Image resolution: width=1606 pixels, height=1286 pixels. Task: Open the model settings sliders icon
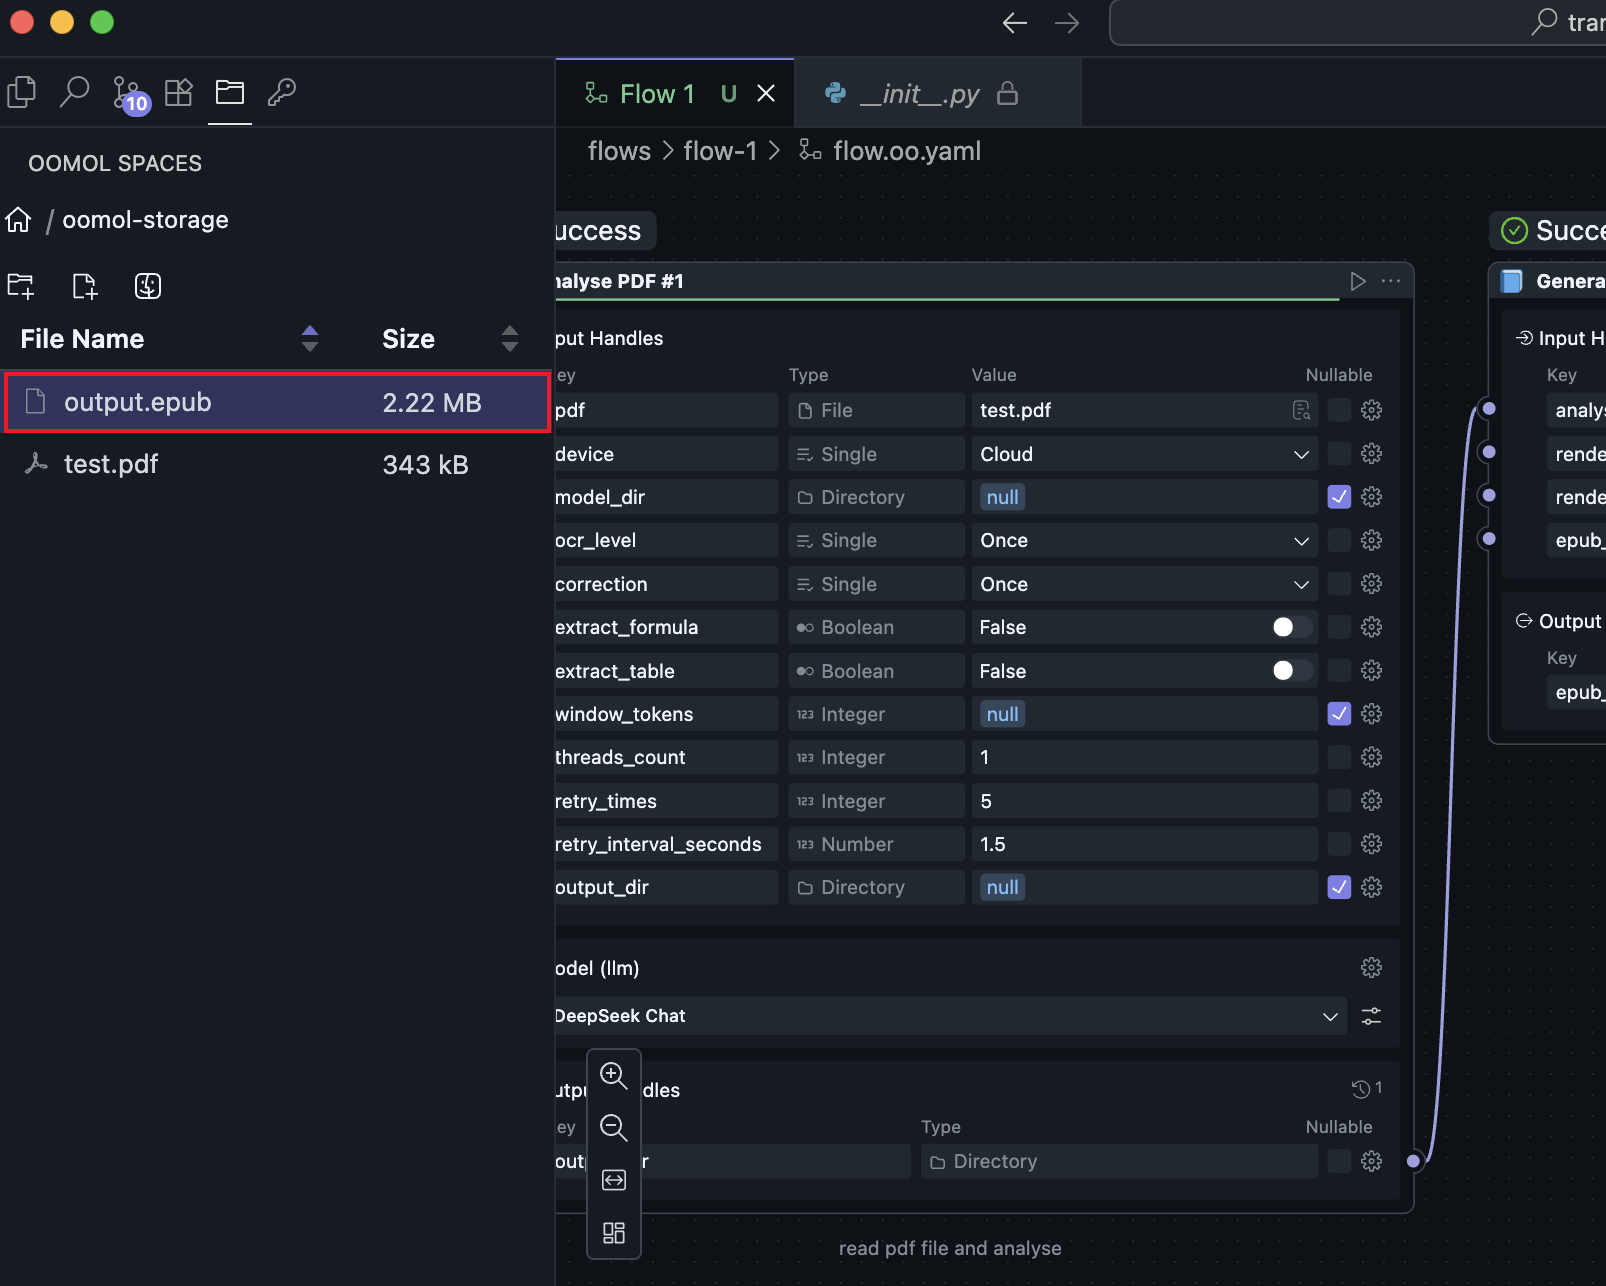coord(1371,1016)
